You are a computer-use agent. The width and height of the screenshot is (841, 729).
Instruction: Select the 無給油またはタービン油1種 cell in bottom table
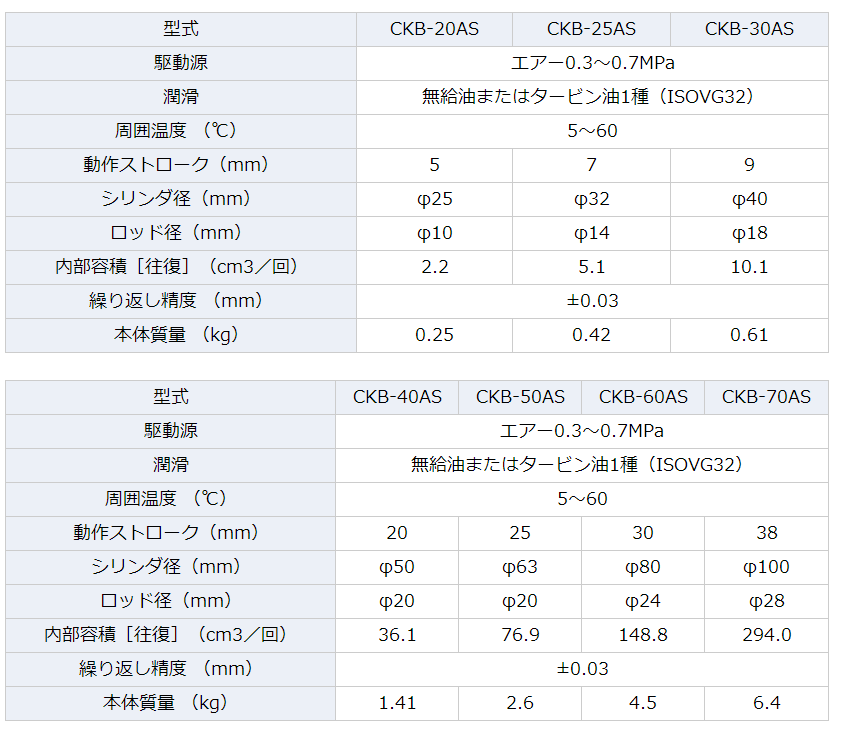(582, 465)
